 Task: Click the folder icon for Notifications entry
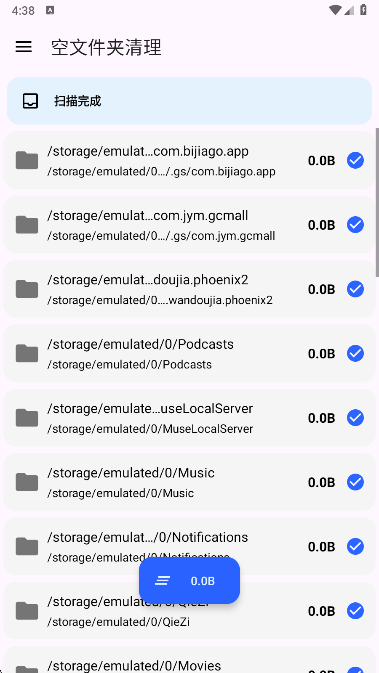(27, 546)
